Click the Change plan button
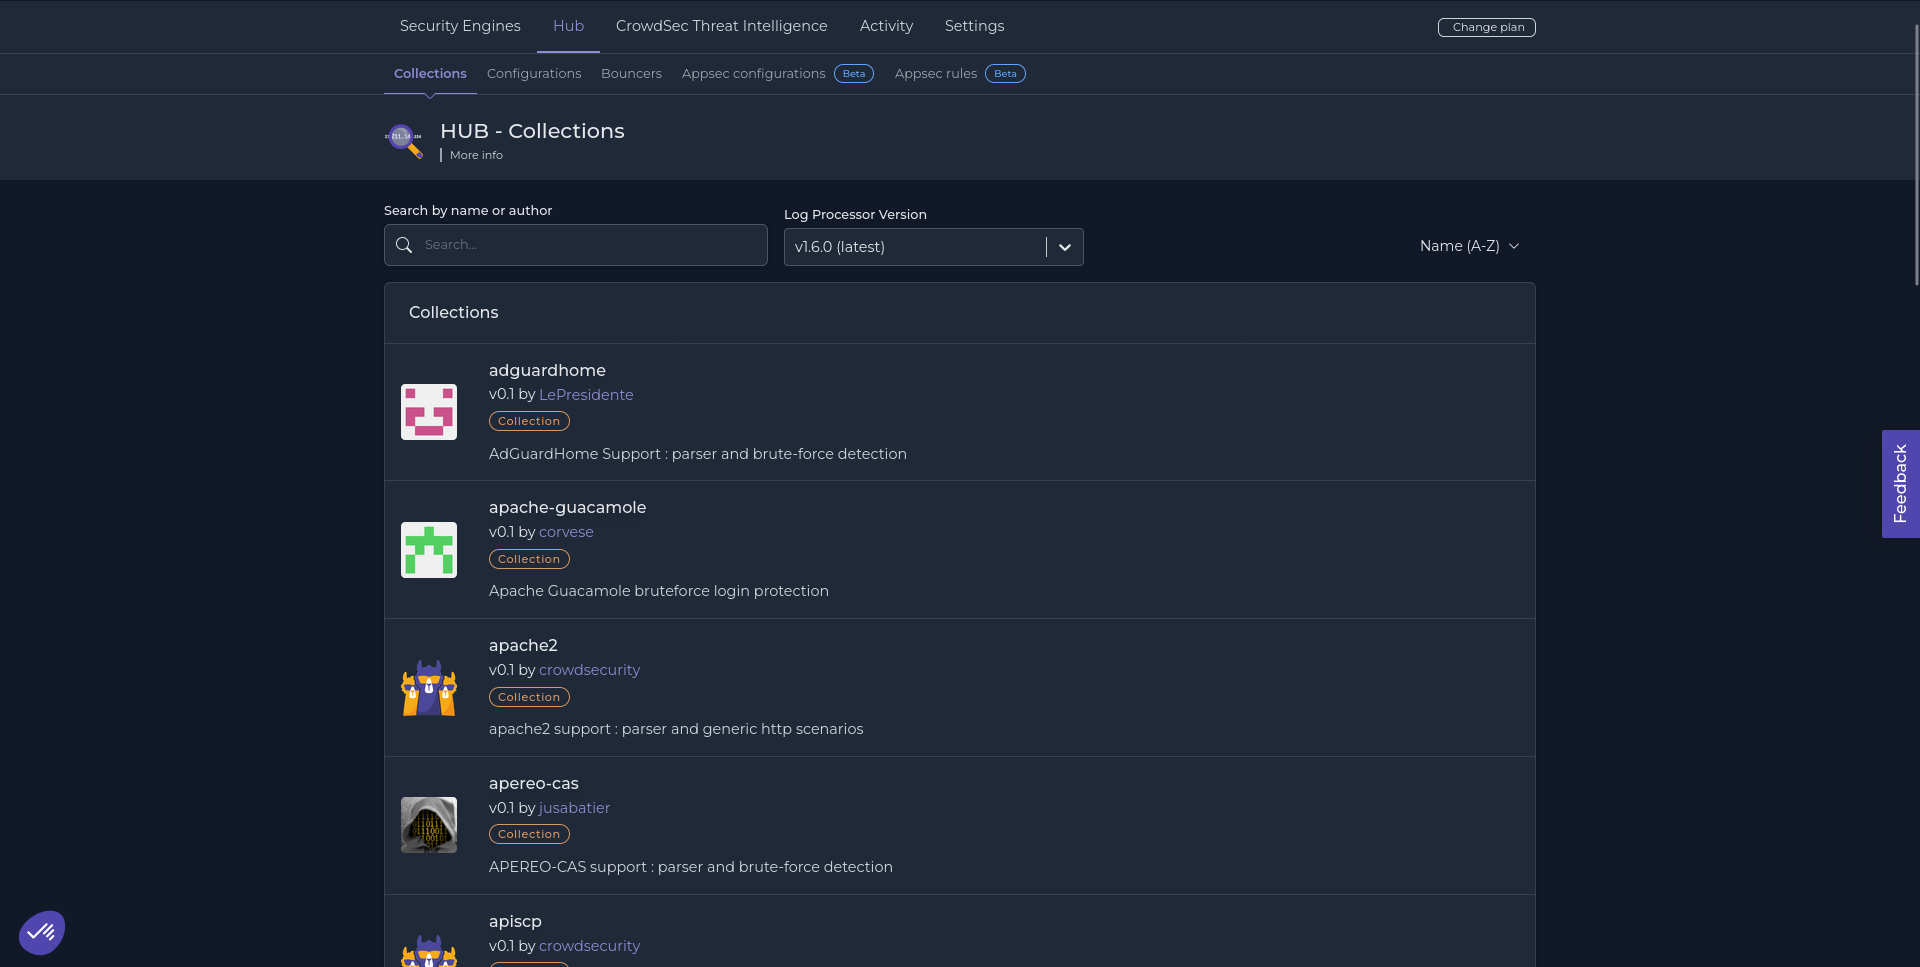Image resolution: width=1920 pixels, height=967 pixels. (x=1486, y=27)
